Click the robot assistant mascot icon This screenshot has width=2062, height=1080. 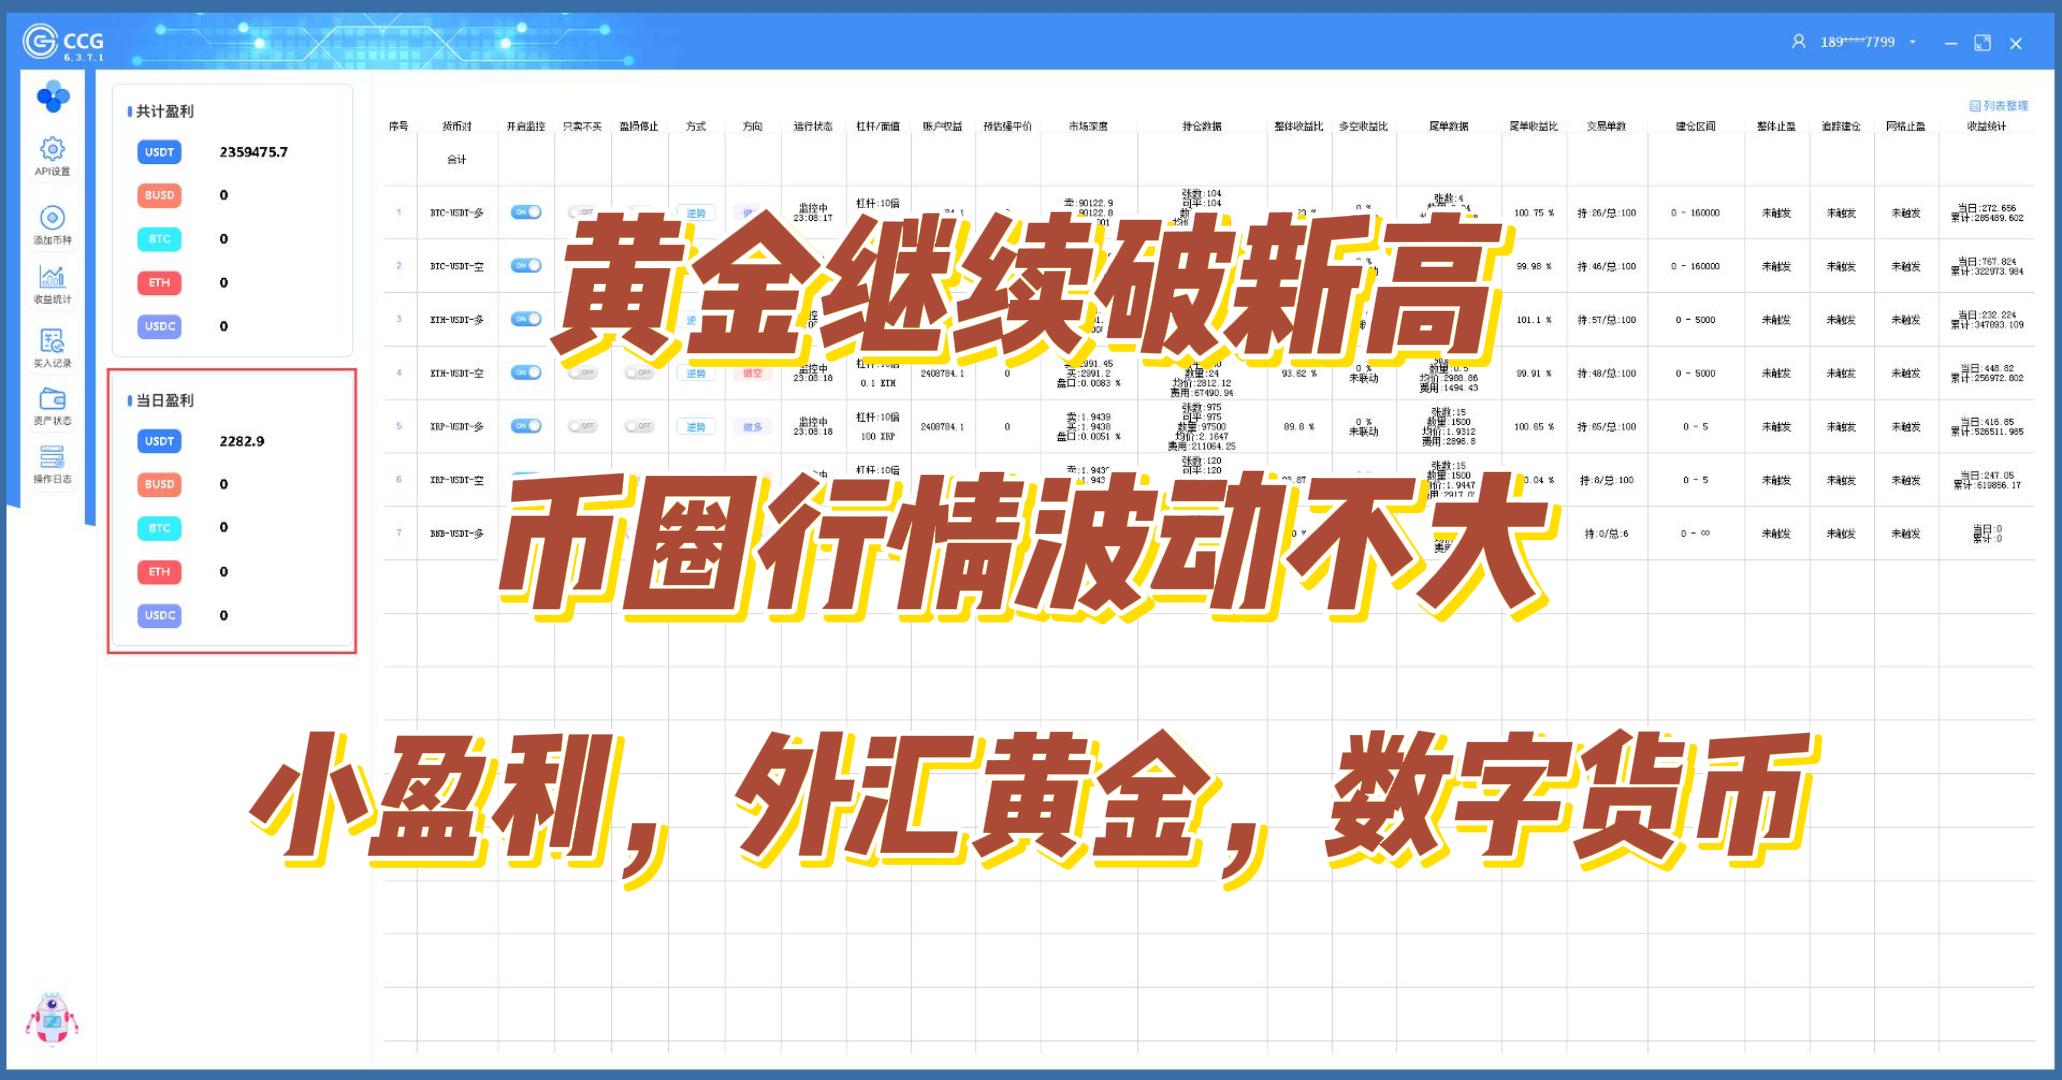coord(51,1019)
